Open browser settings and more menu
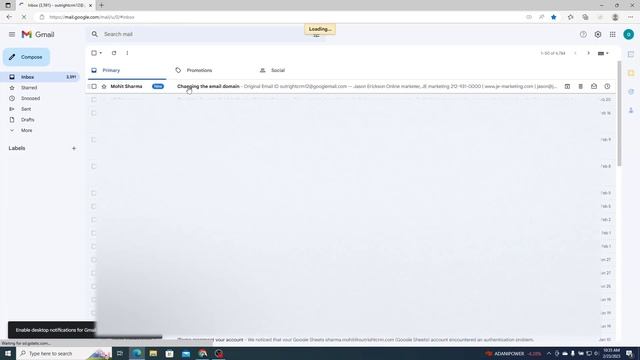The width and height of the screenshot is (640, 360). click(630, 17)
